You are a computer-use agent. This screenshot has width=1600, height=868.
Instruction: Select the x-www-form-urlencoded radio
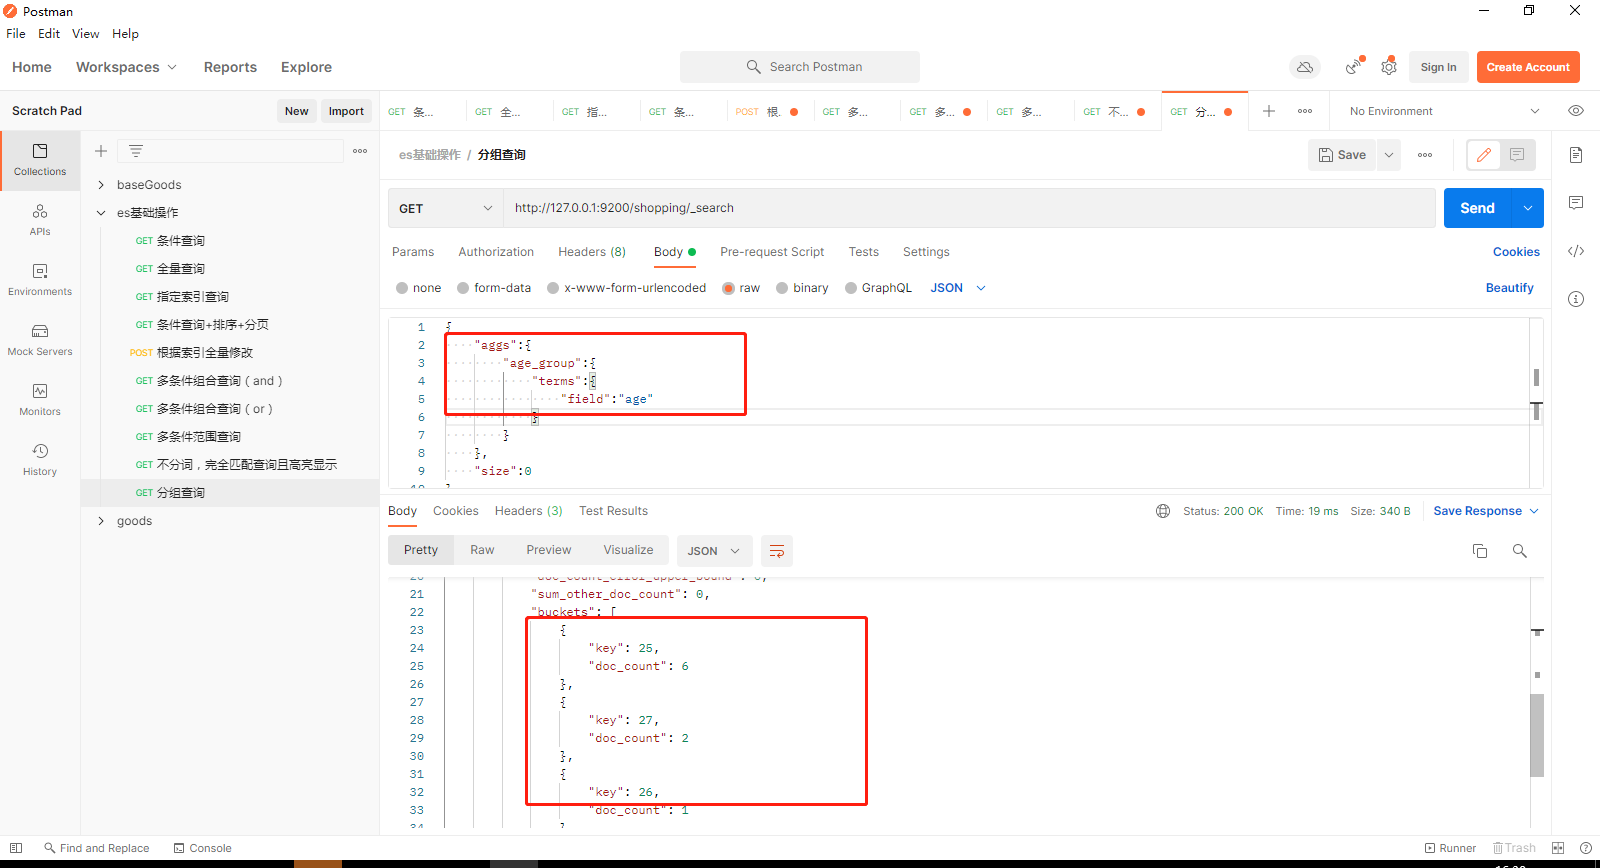pos(553,288)
